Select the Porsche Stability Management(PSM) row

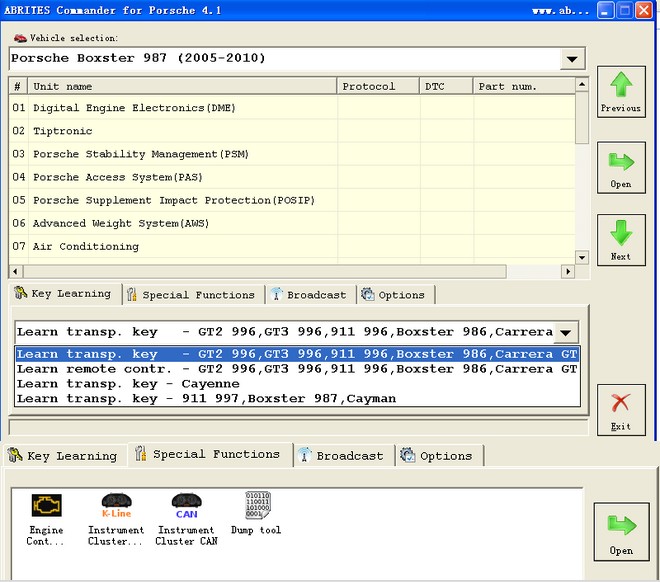(x=140, y=154)
